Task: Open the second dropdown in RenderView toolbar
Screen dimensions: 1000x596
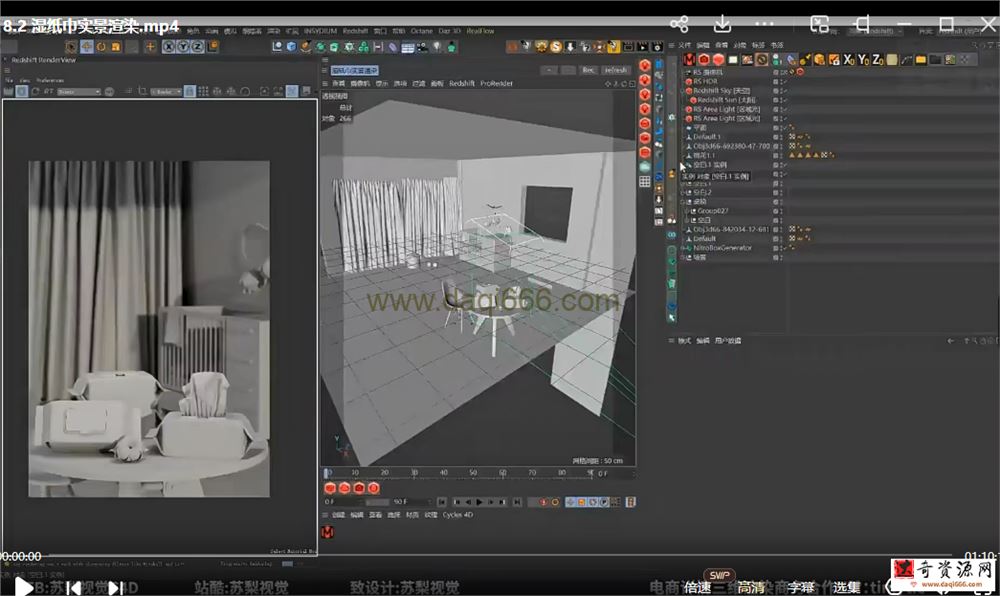Action: [x=166, y=92]
